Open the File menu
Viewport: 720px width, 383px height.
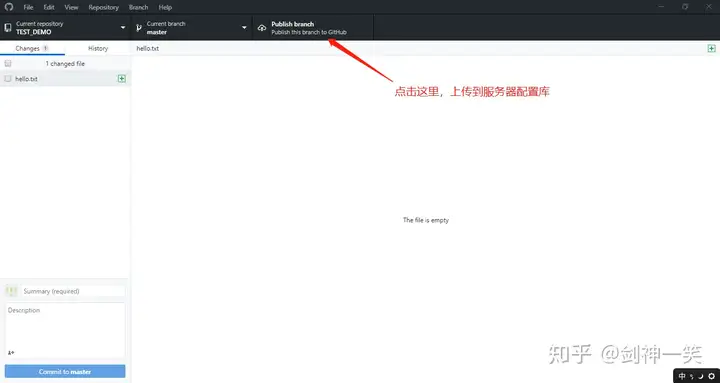(x=28, y=7)
